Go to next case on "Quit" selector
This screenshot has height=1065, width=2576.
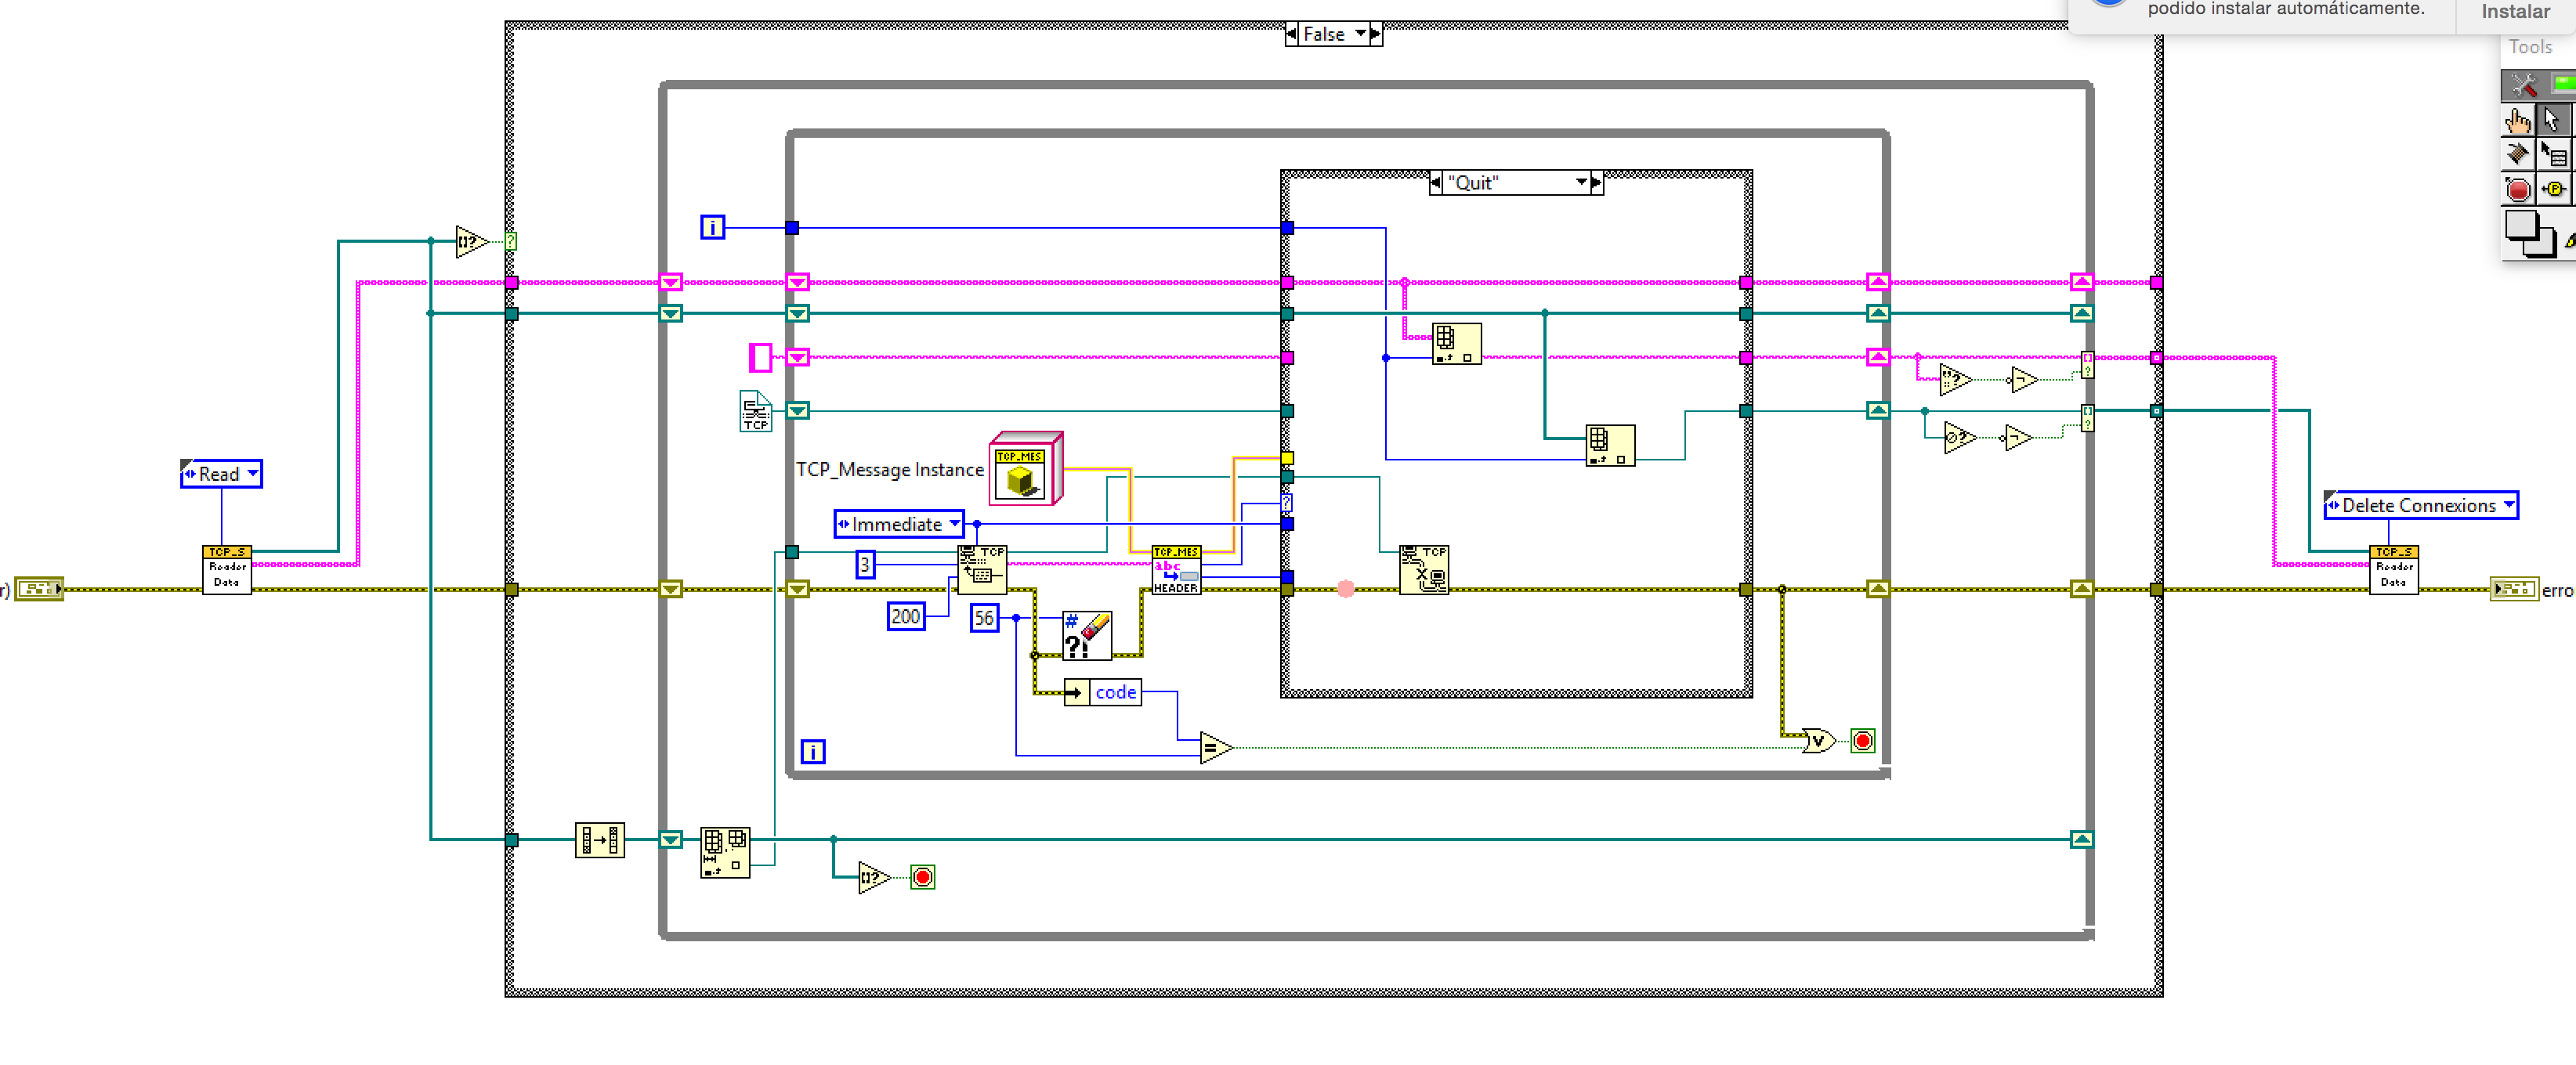(x=1597, y=182)
